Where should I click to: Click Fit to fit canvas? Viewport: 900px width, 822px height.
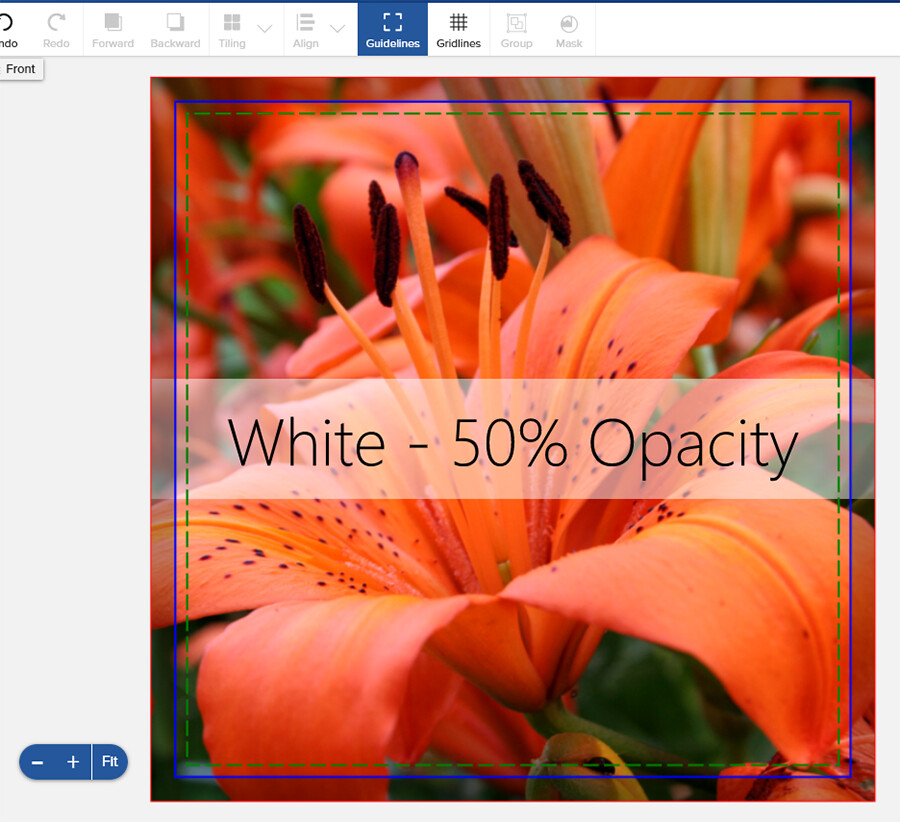110,762
